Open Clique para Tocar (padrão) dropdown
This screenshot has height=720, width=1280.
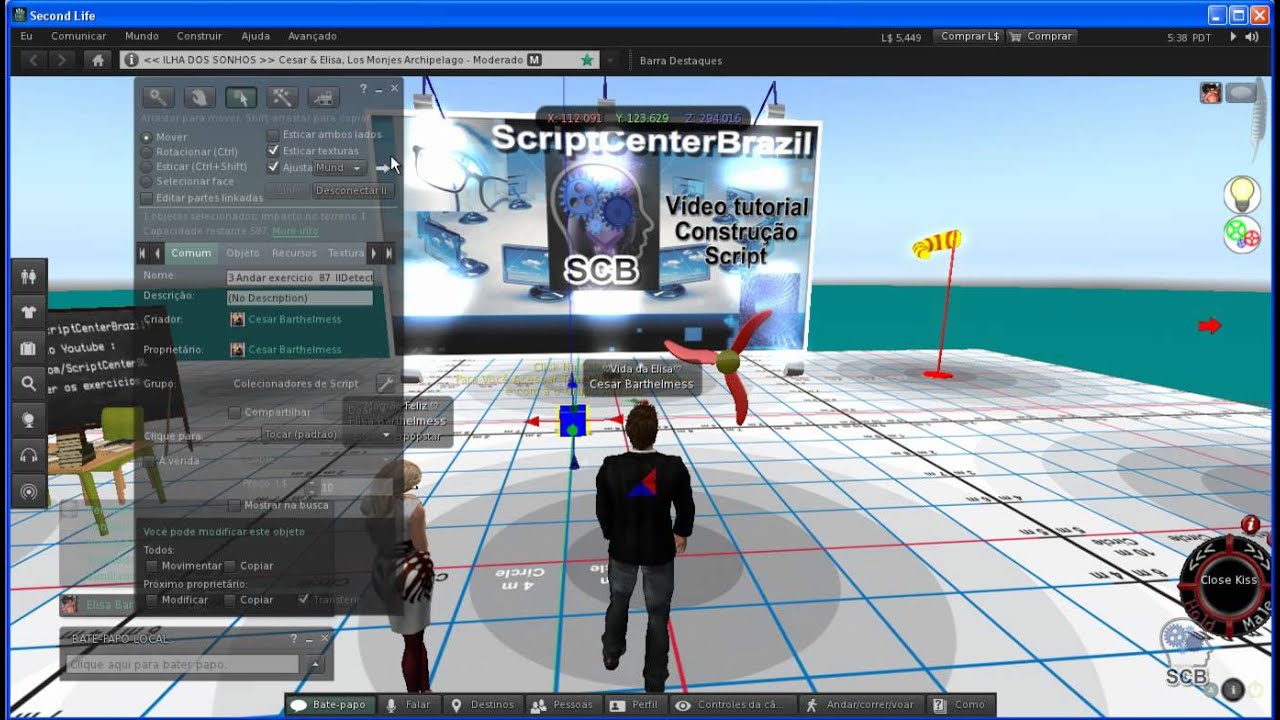pos(326,435)
